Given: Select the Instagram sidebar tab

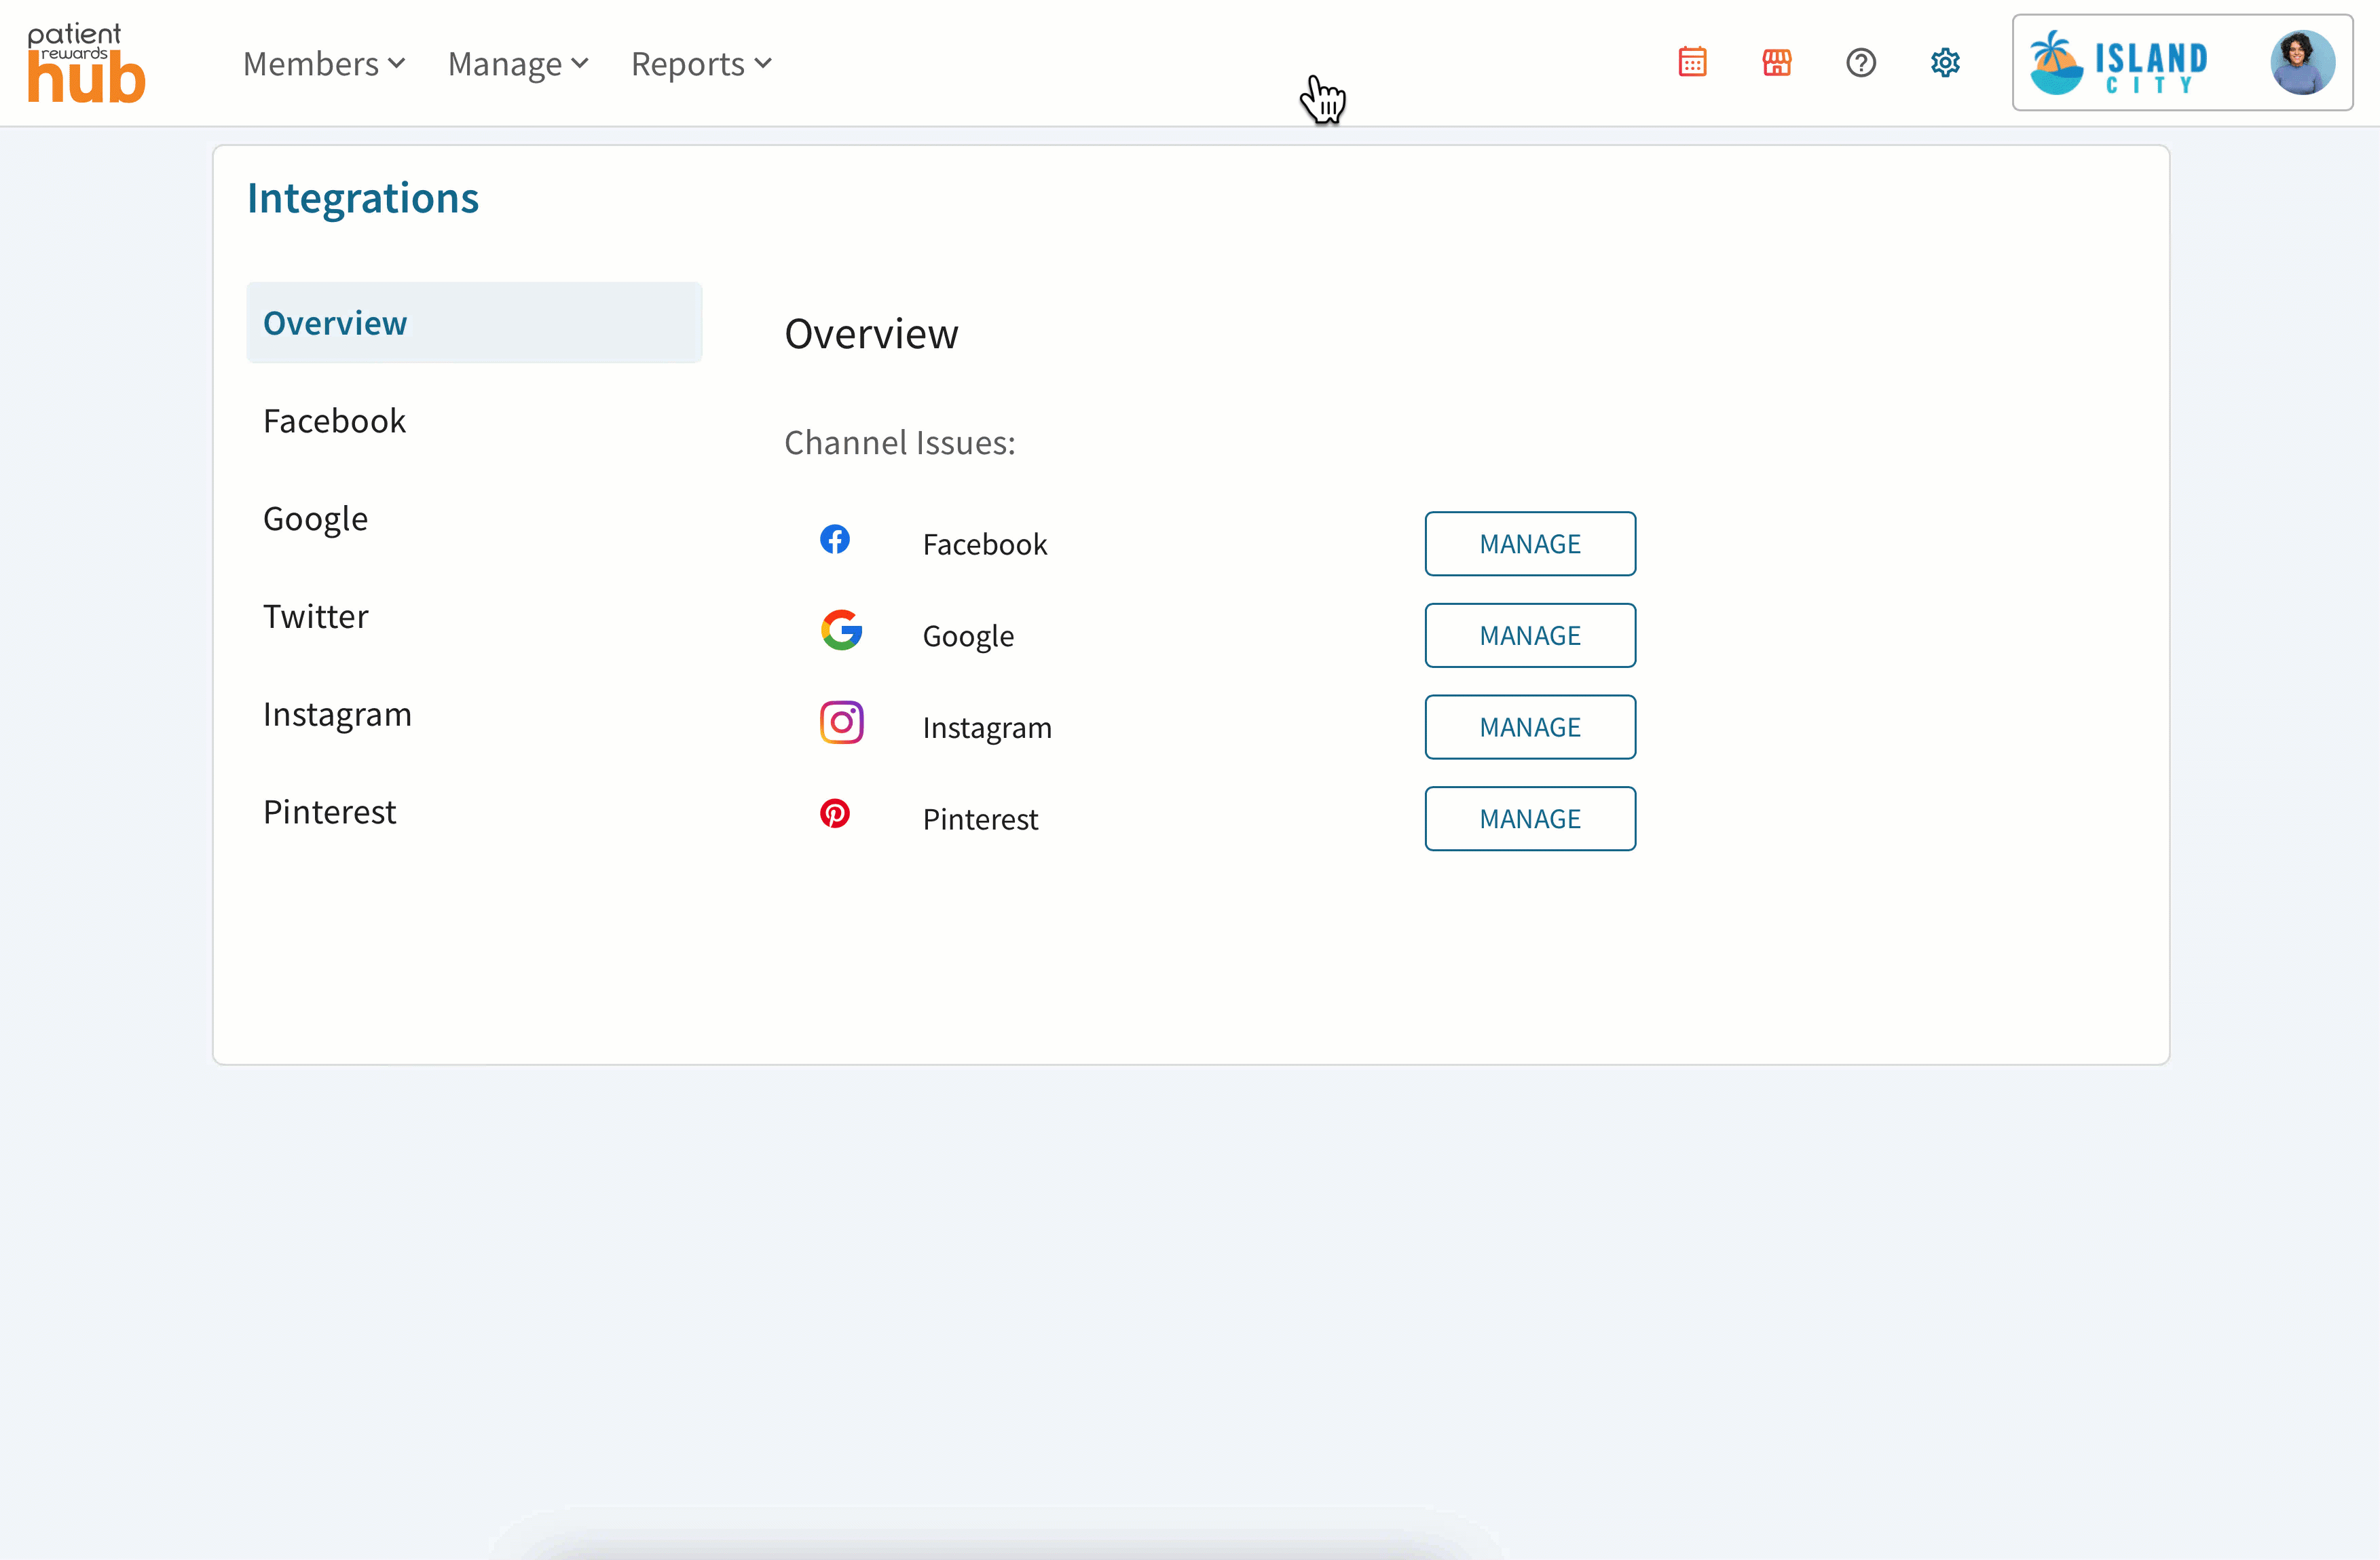Looking at the screenshot, I should pyautogui.click(x=474, y=714).
